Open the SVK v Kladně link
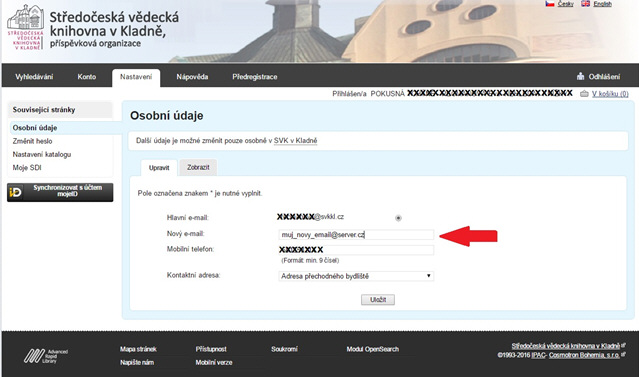The image size is (639, 377). point(295,141)
